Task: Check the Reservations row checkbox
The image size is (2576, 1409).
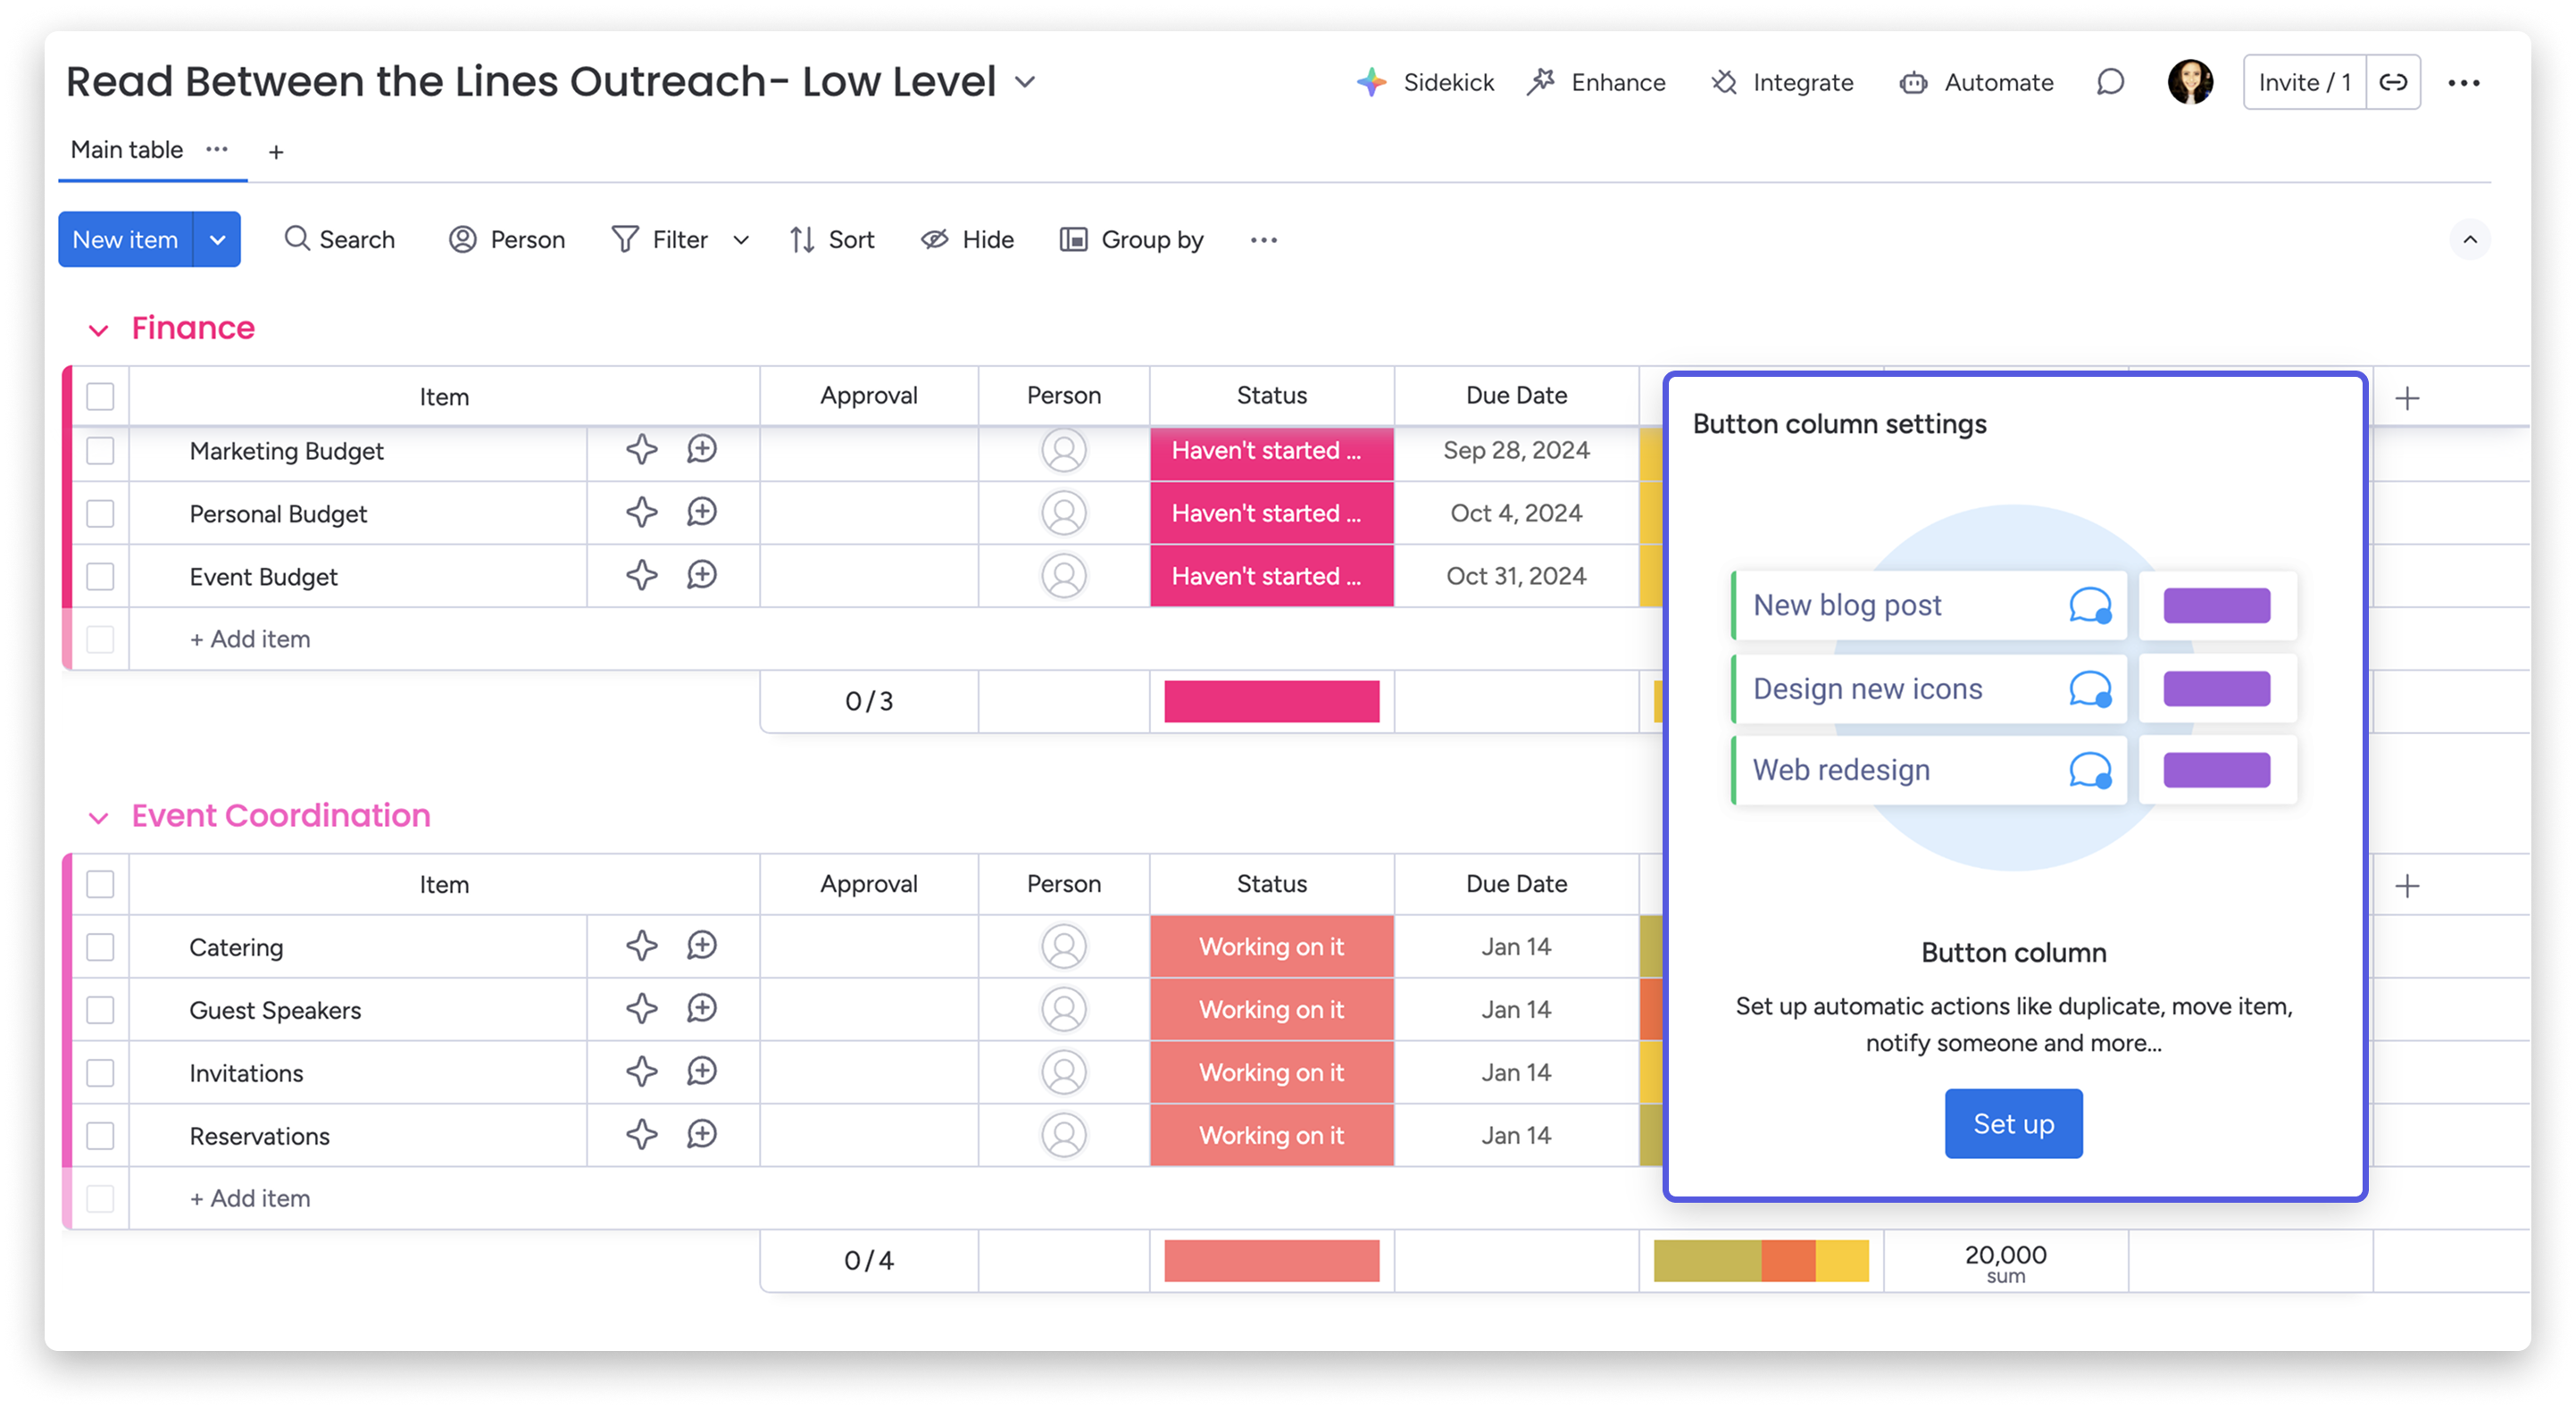Action: tap(100, 1135)
